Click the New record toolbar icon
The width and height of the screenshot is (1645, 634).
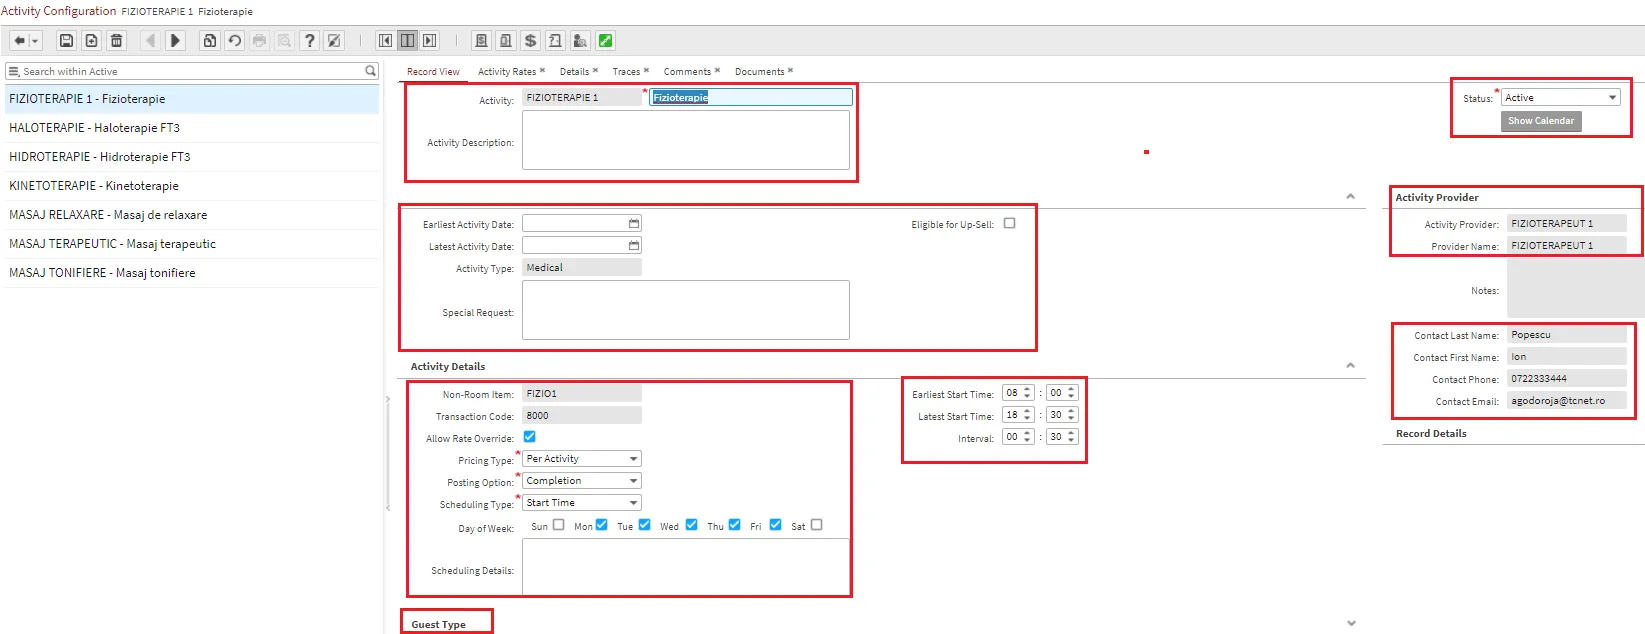[91, 41]
